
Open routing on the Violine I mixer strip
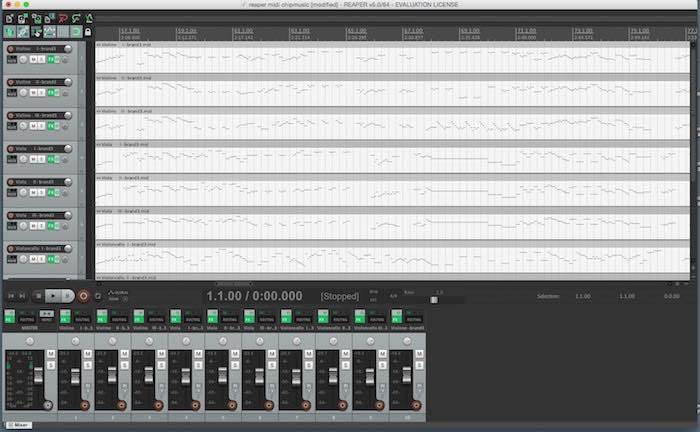[82, 319]
